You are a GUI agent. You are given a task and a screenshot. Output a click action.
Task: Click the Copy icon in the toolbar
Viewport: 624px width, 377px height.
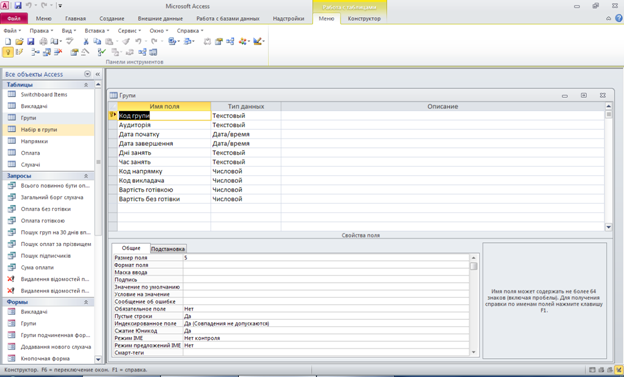[x=97, y=41]
